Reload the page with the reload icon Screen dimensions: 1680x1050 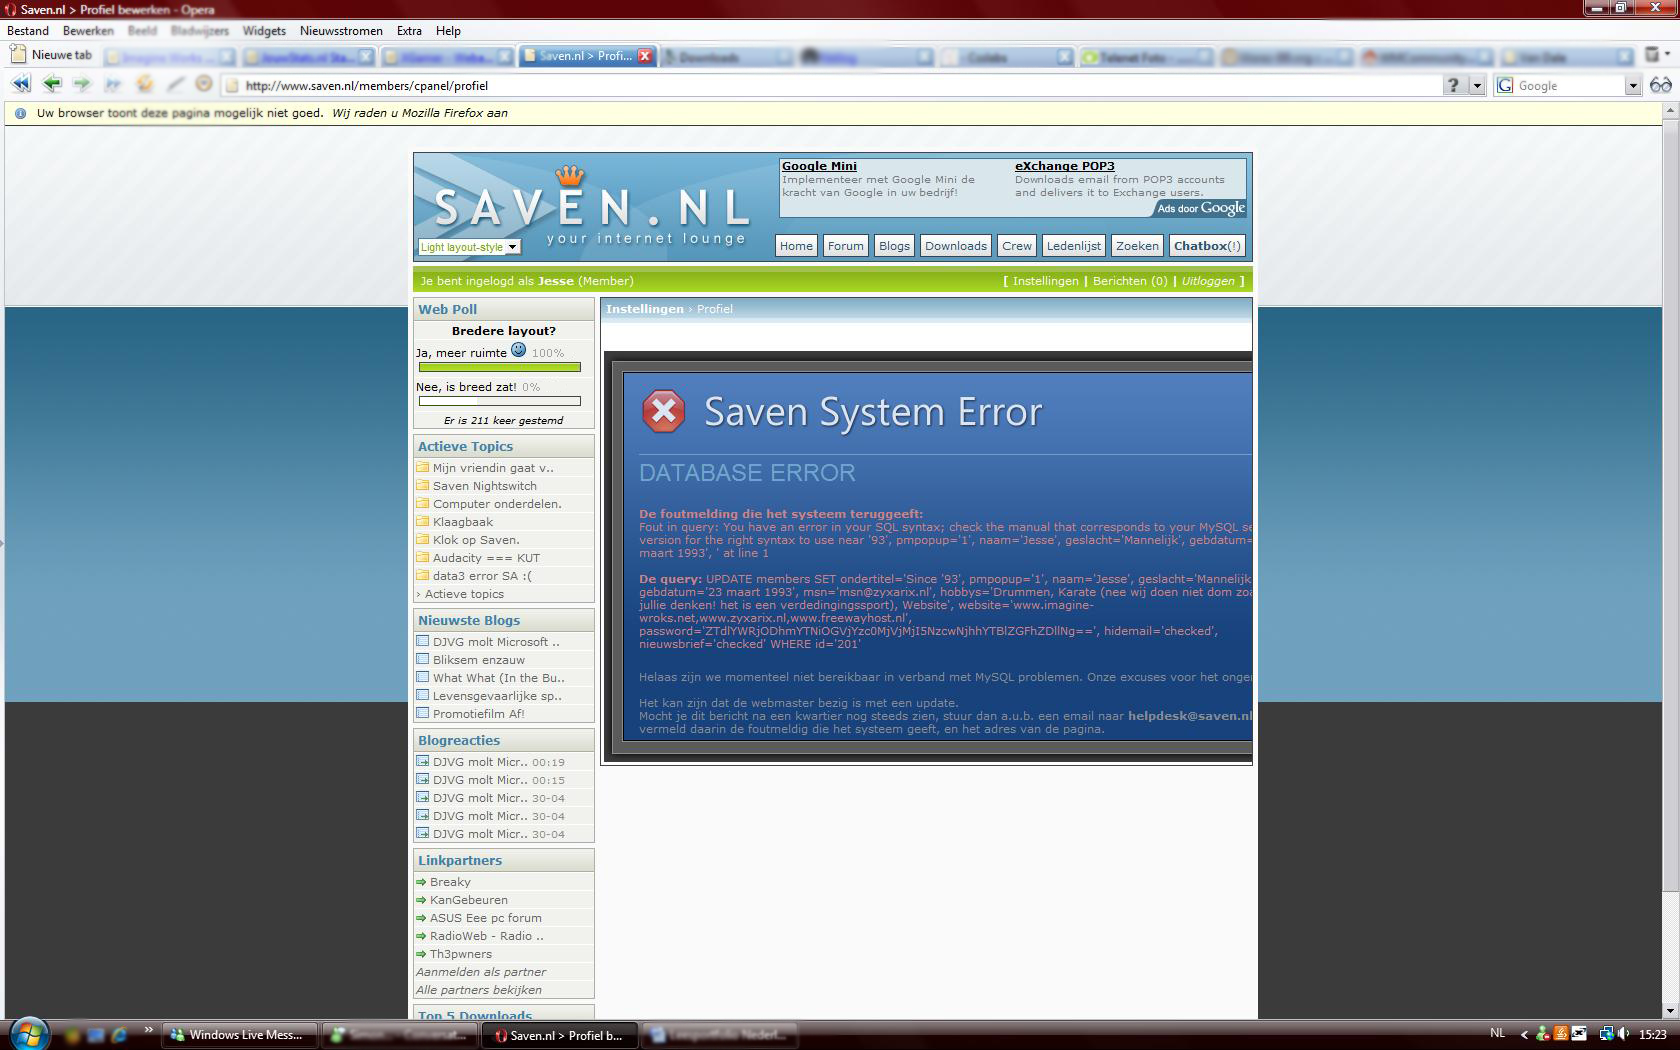145,85
